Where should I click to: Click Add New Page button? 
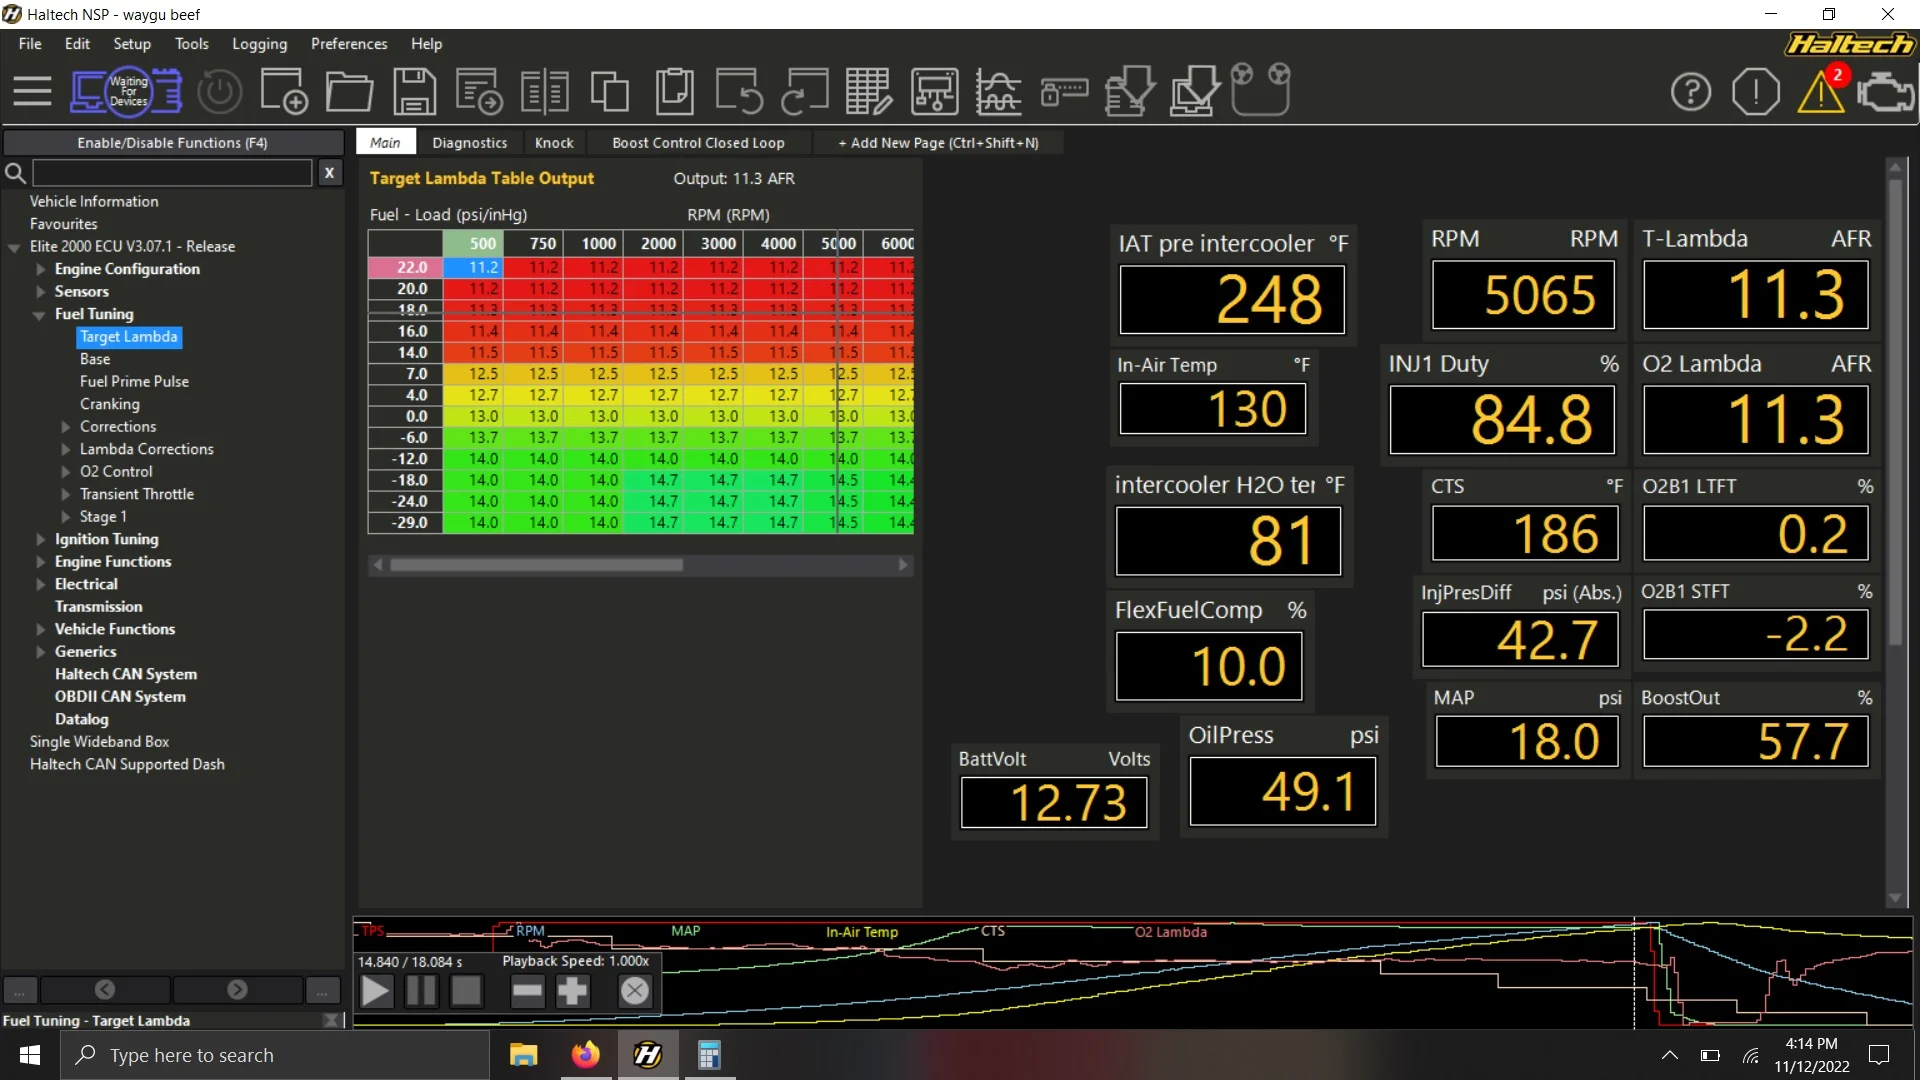(938, 143)
